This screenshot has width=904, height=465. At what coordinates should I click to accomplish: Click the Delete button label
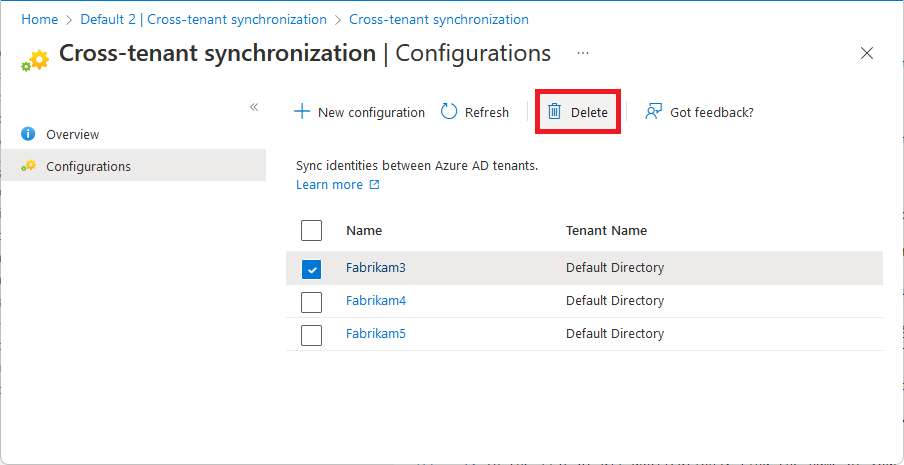click(589, 112)
